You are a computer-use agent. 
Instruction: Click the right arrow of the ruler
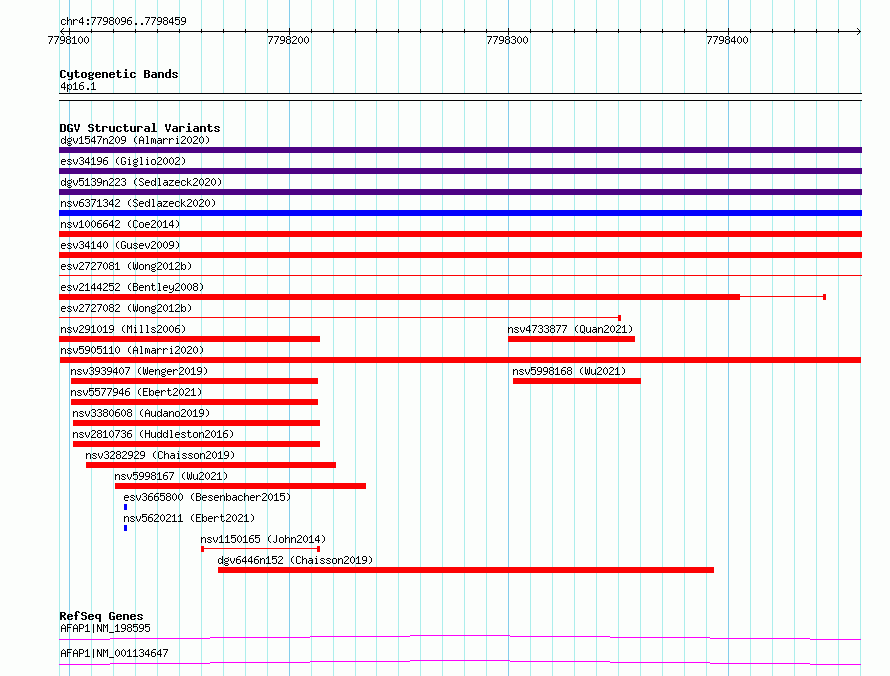coord(859,31)
